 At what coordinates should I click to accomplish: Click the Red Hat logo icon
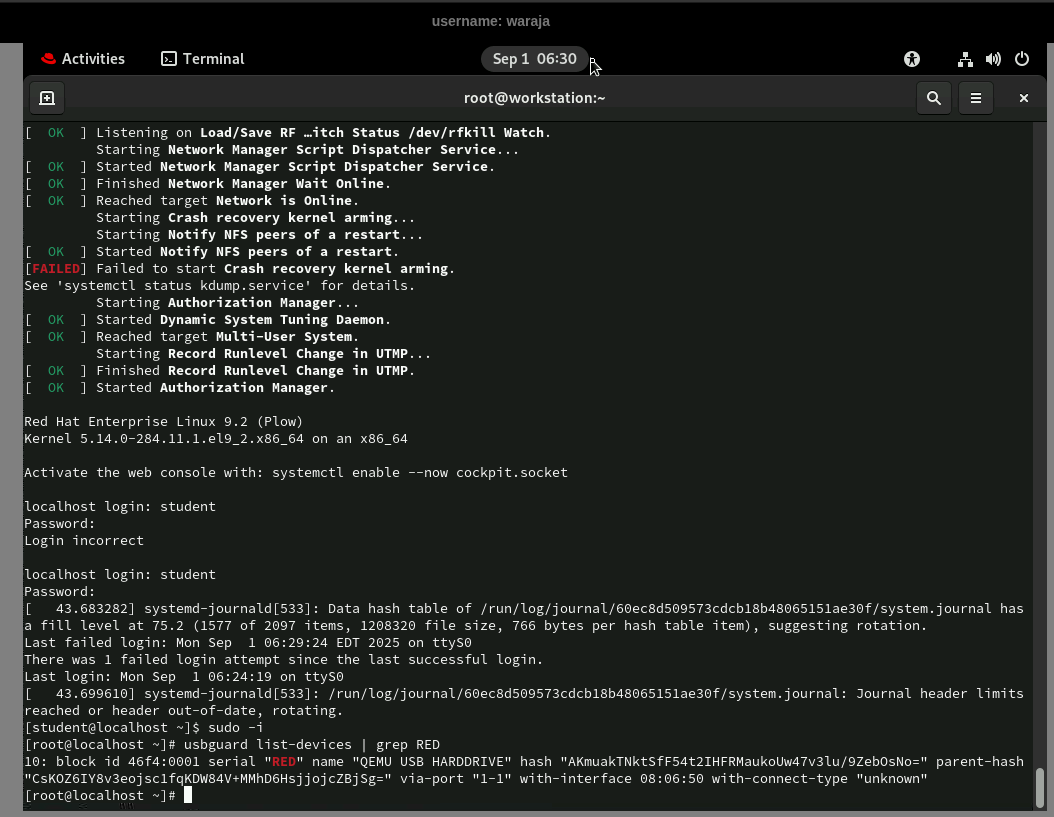click(x=48, y=59)
